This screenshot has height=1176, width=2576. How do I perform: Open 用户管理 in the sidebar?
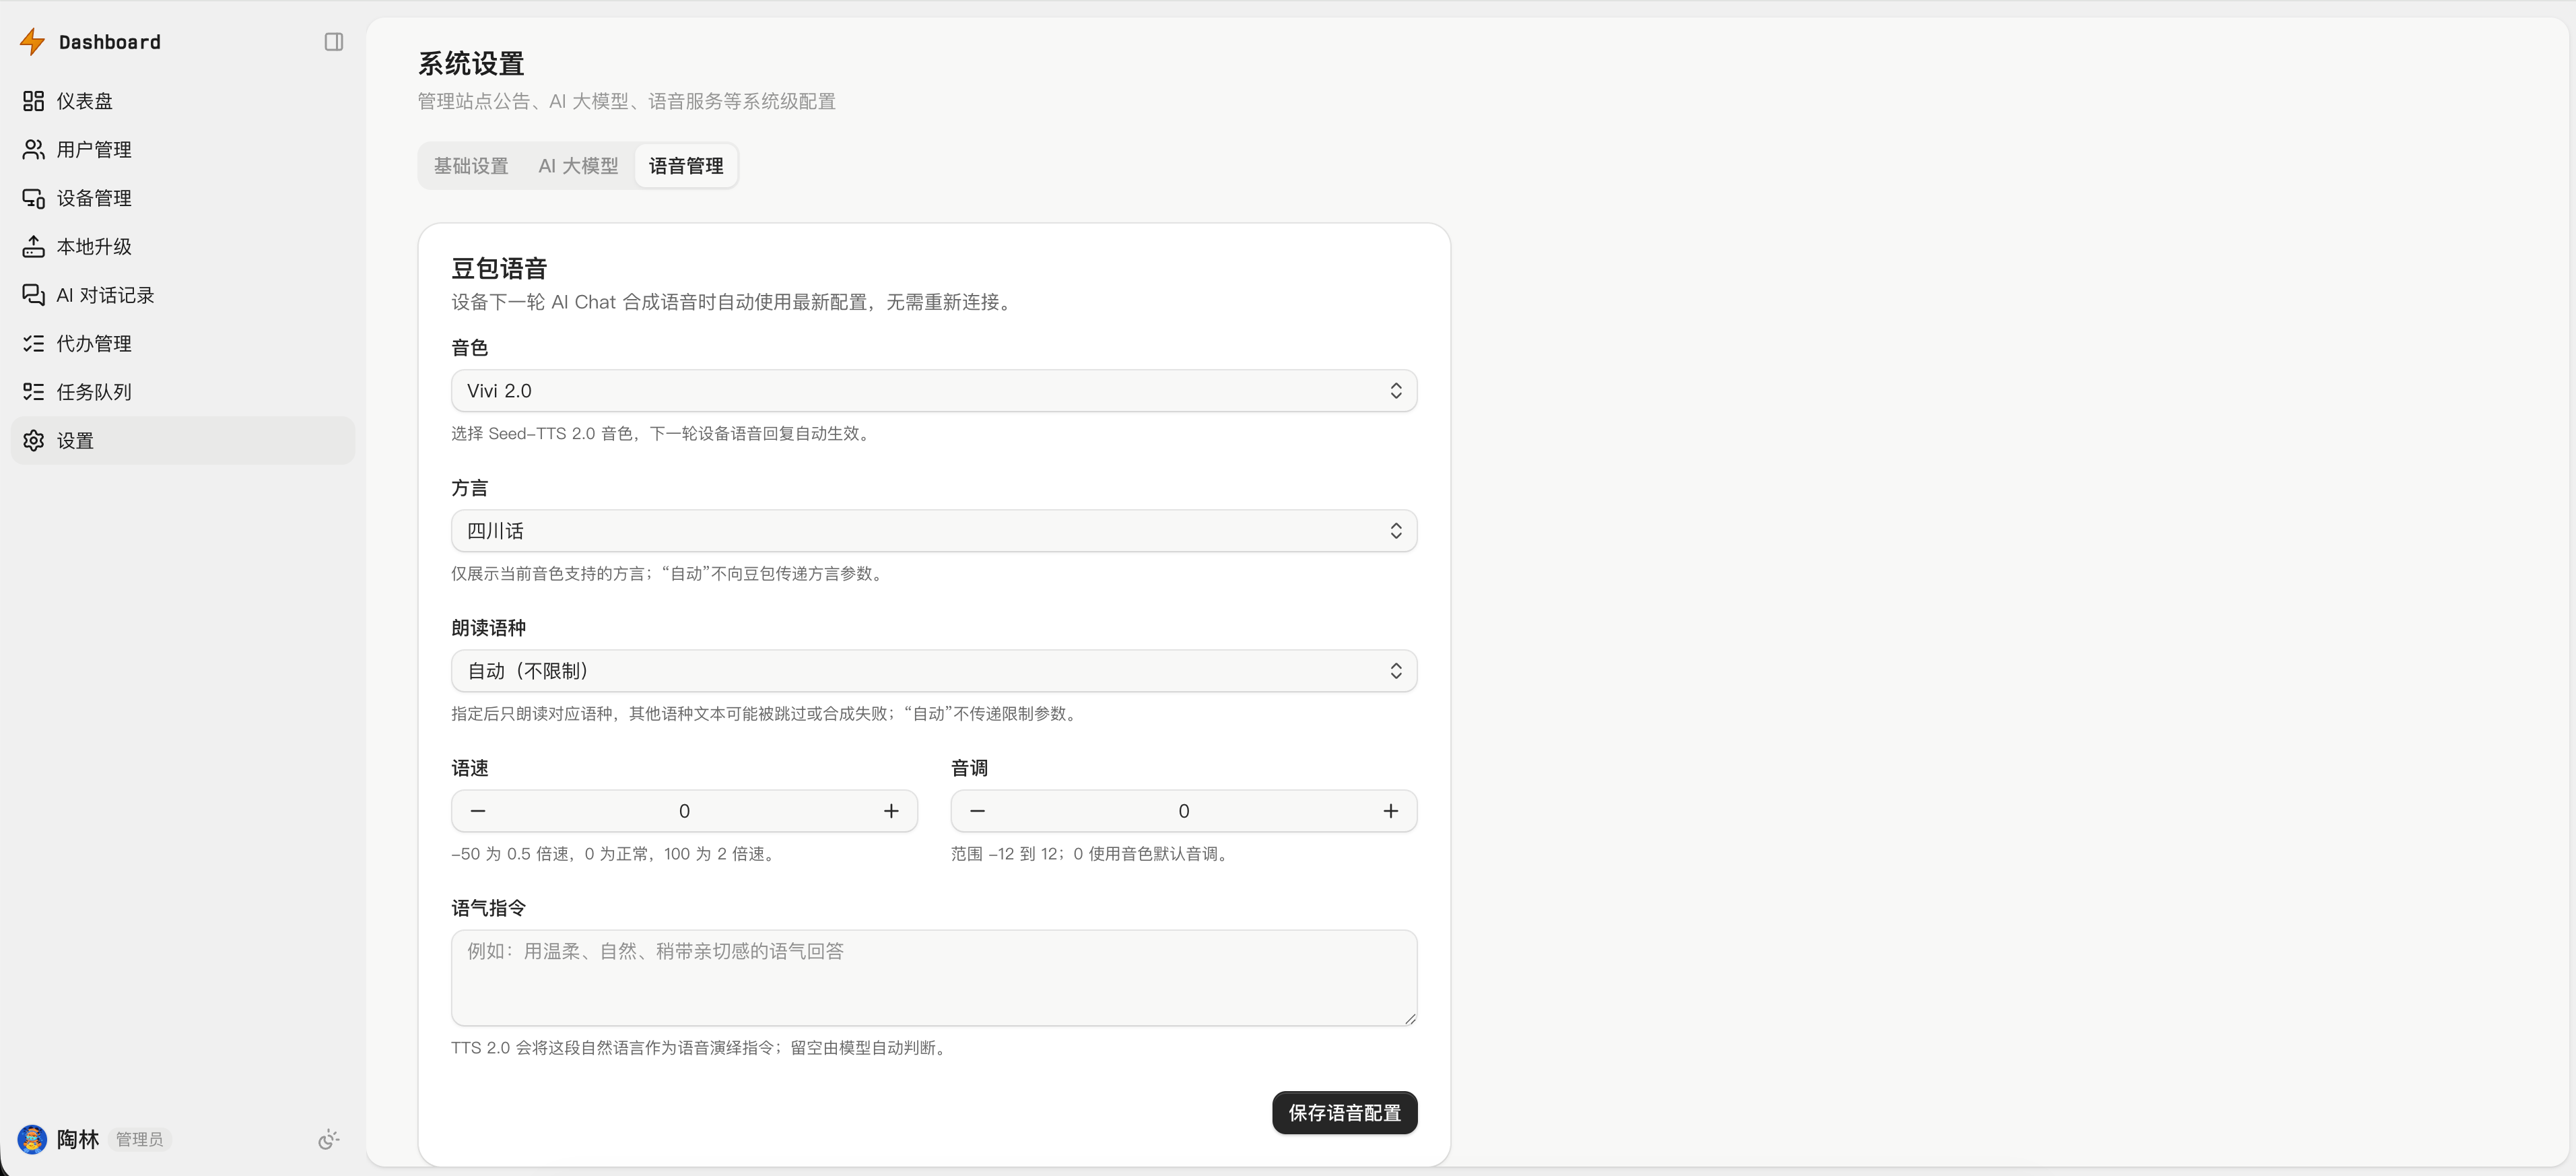tap(183, 149)
